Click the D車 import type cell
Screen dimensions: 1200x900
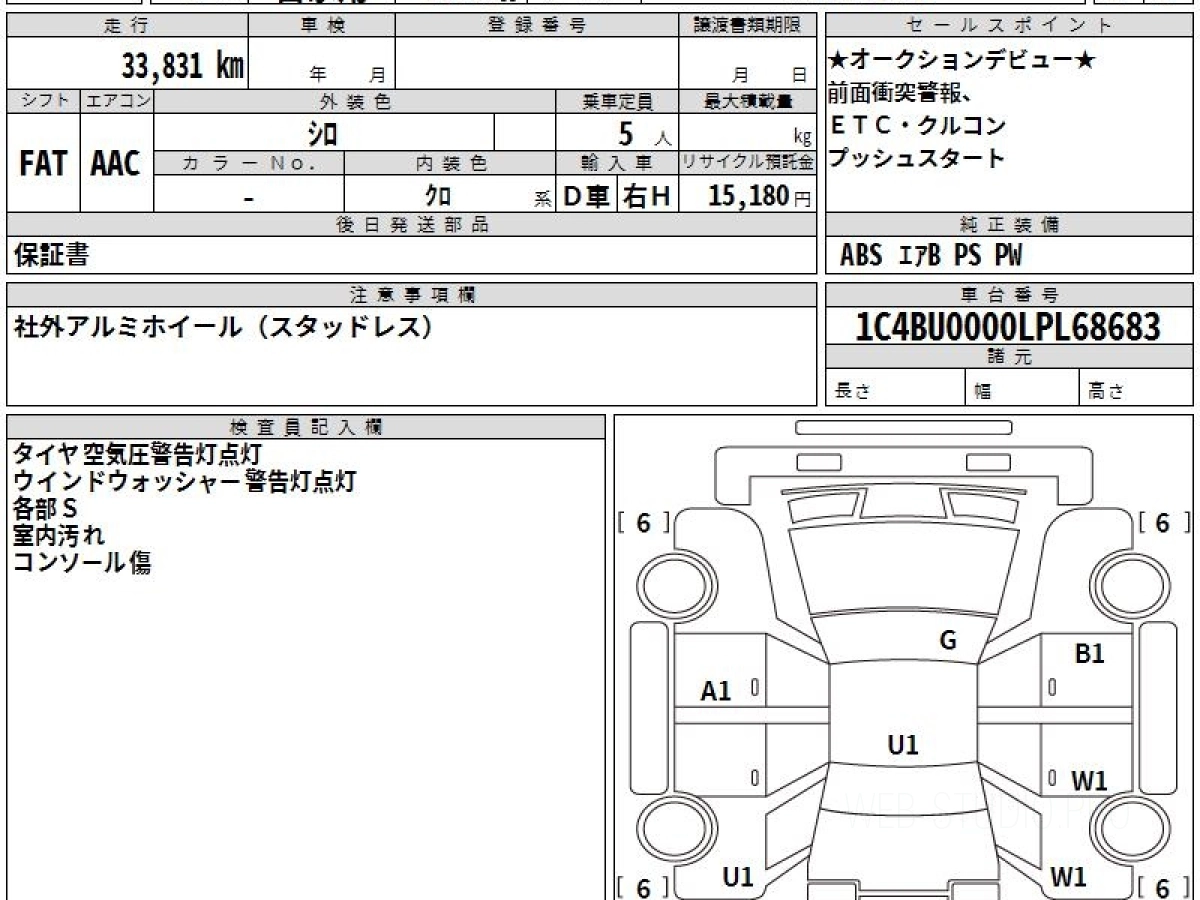tap(586, 196)
